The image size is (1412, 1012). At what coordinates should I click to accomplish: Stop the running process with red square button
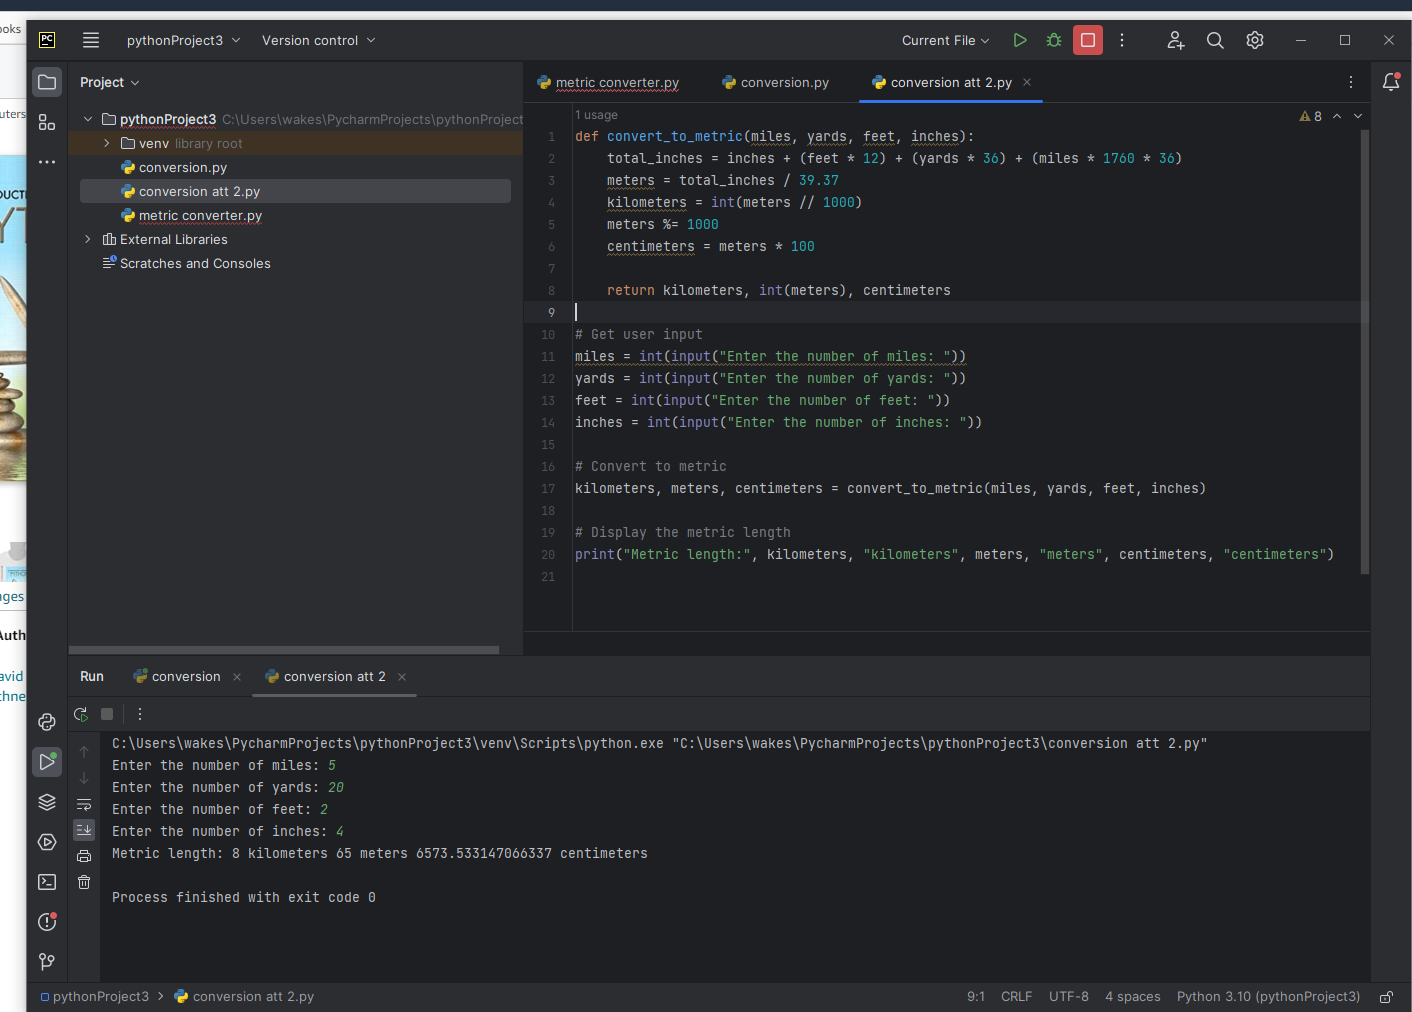click(1088, 40)
